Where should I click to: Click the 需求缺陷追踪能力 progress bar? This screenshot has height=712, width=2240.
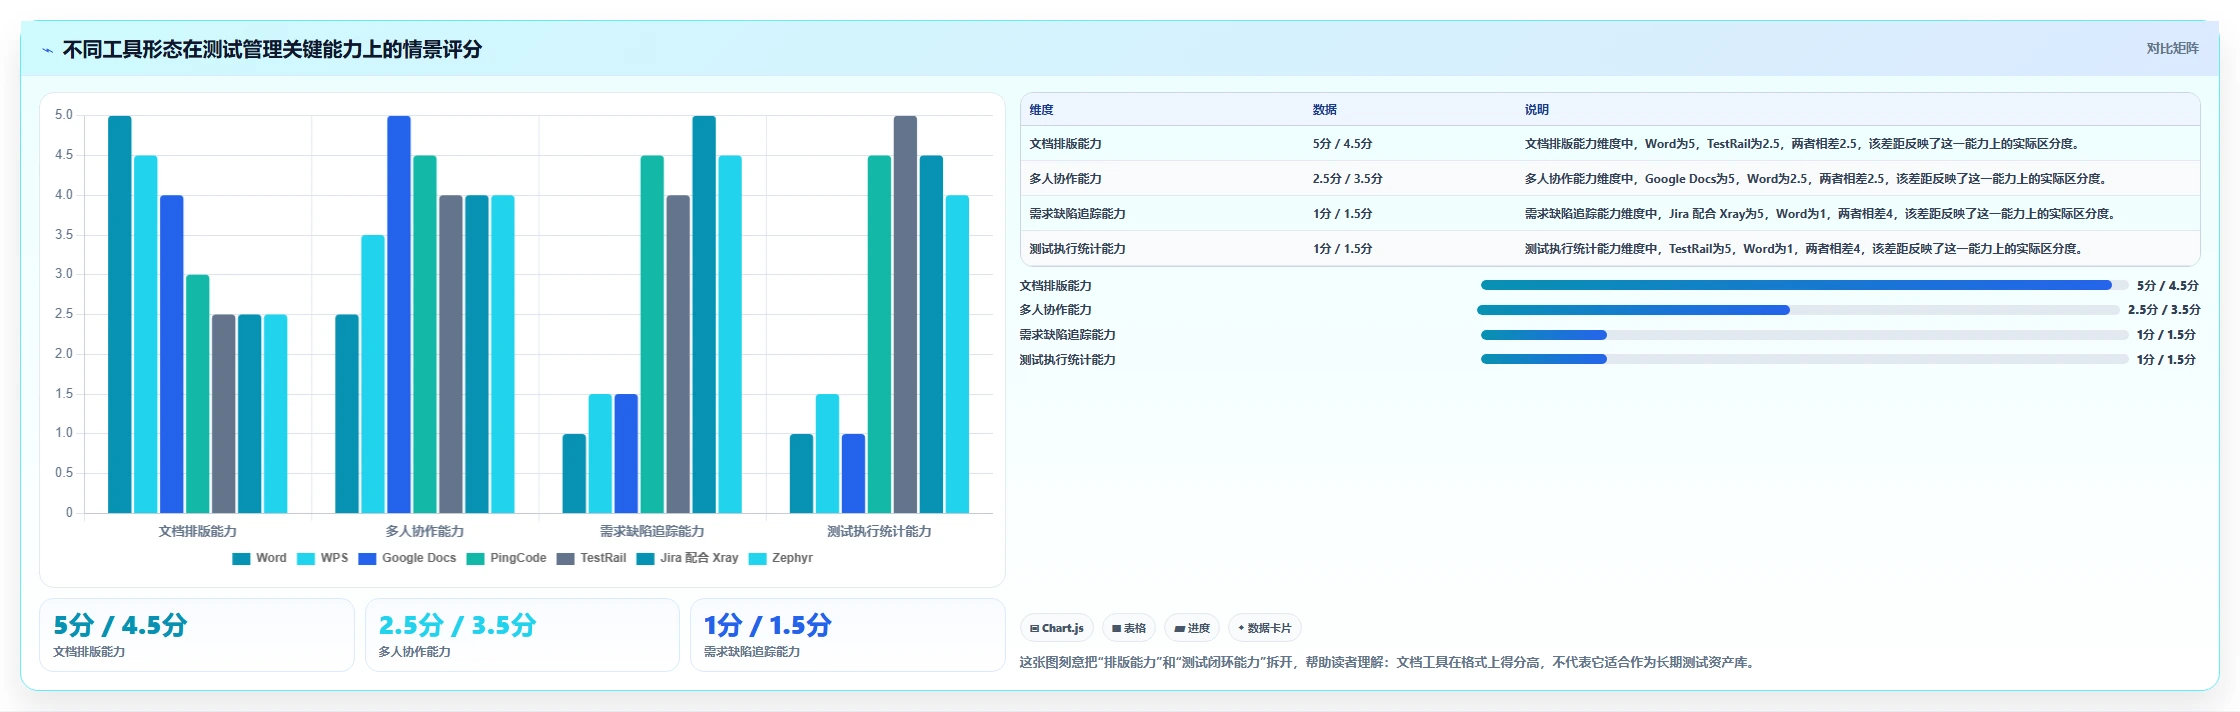click(1804, 335)
